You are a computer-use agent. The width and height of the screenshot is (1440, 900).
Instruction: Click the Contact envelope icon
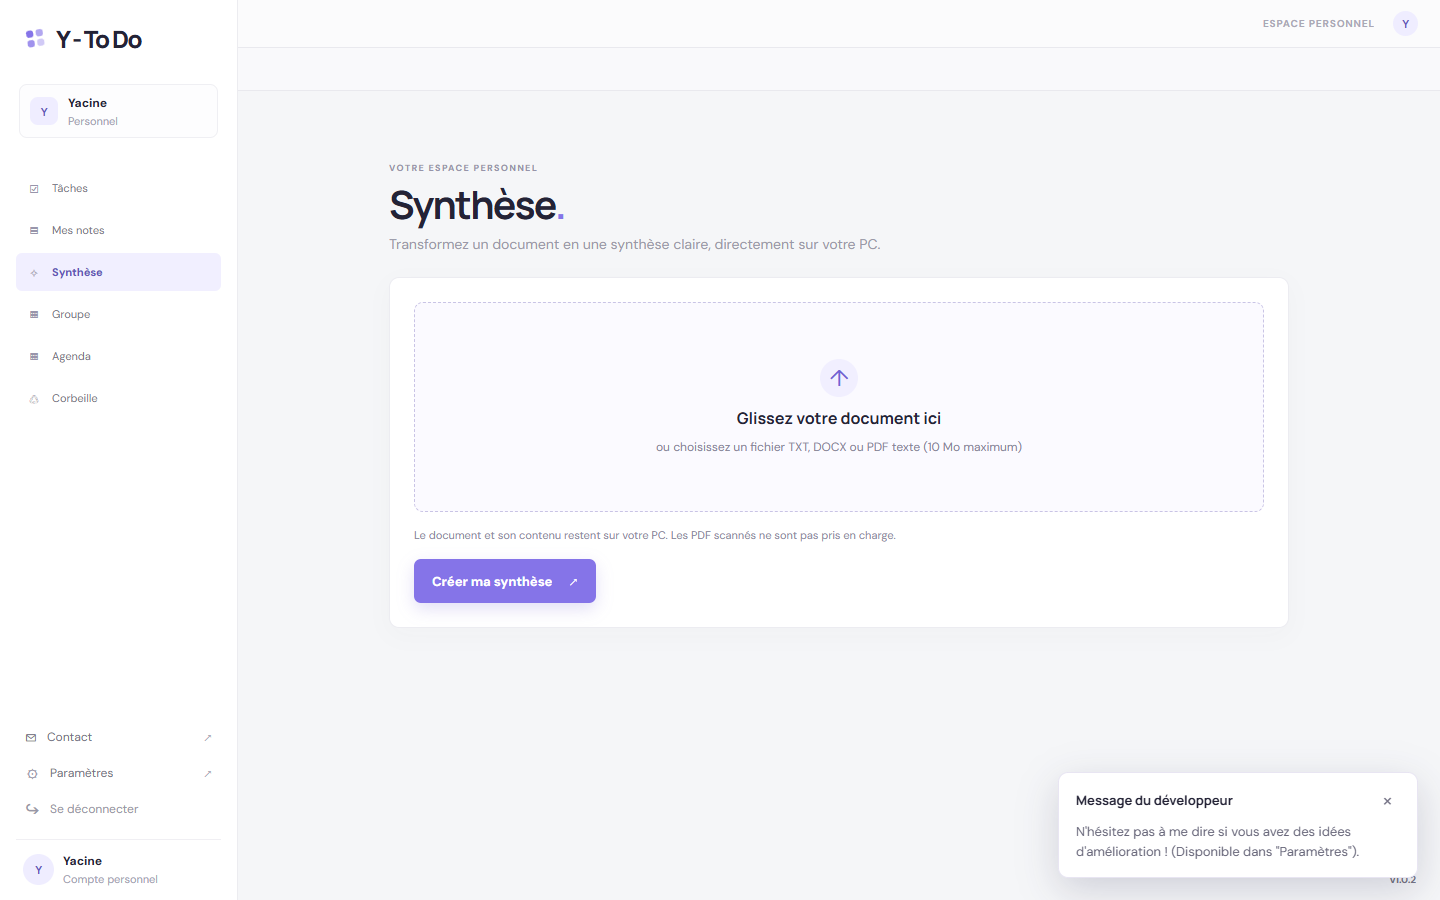coord(31,738)
